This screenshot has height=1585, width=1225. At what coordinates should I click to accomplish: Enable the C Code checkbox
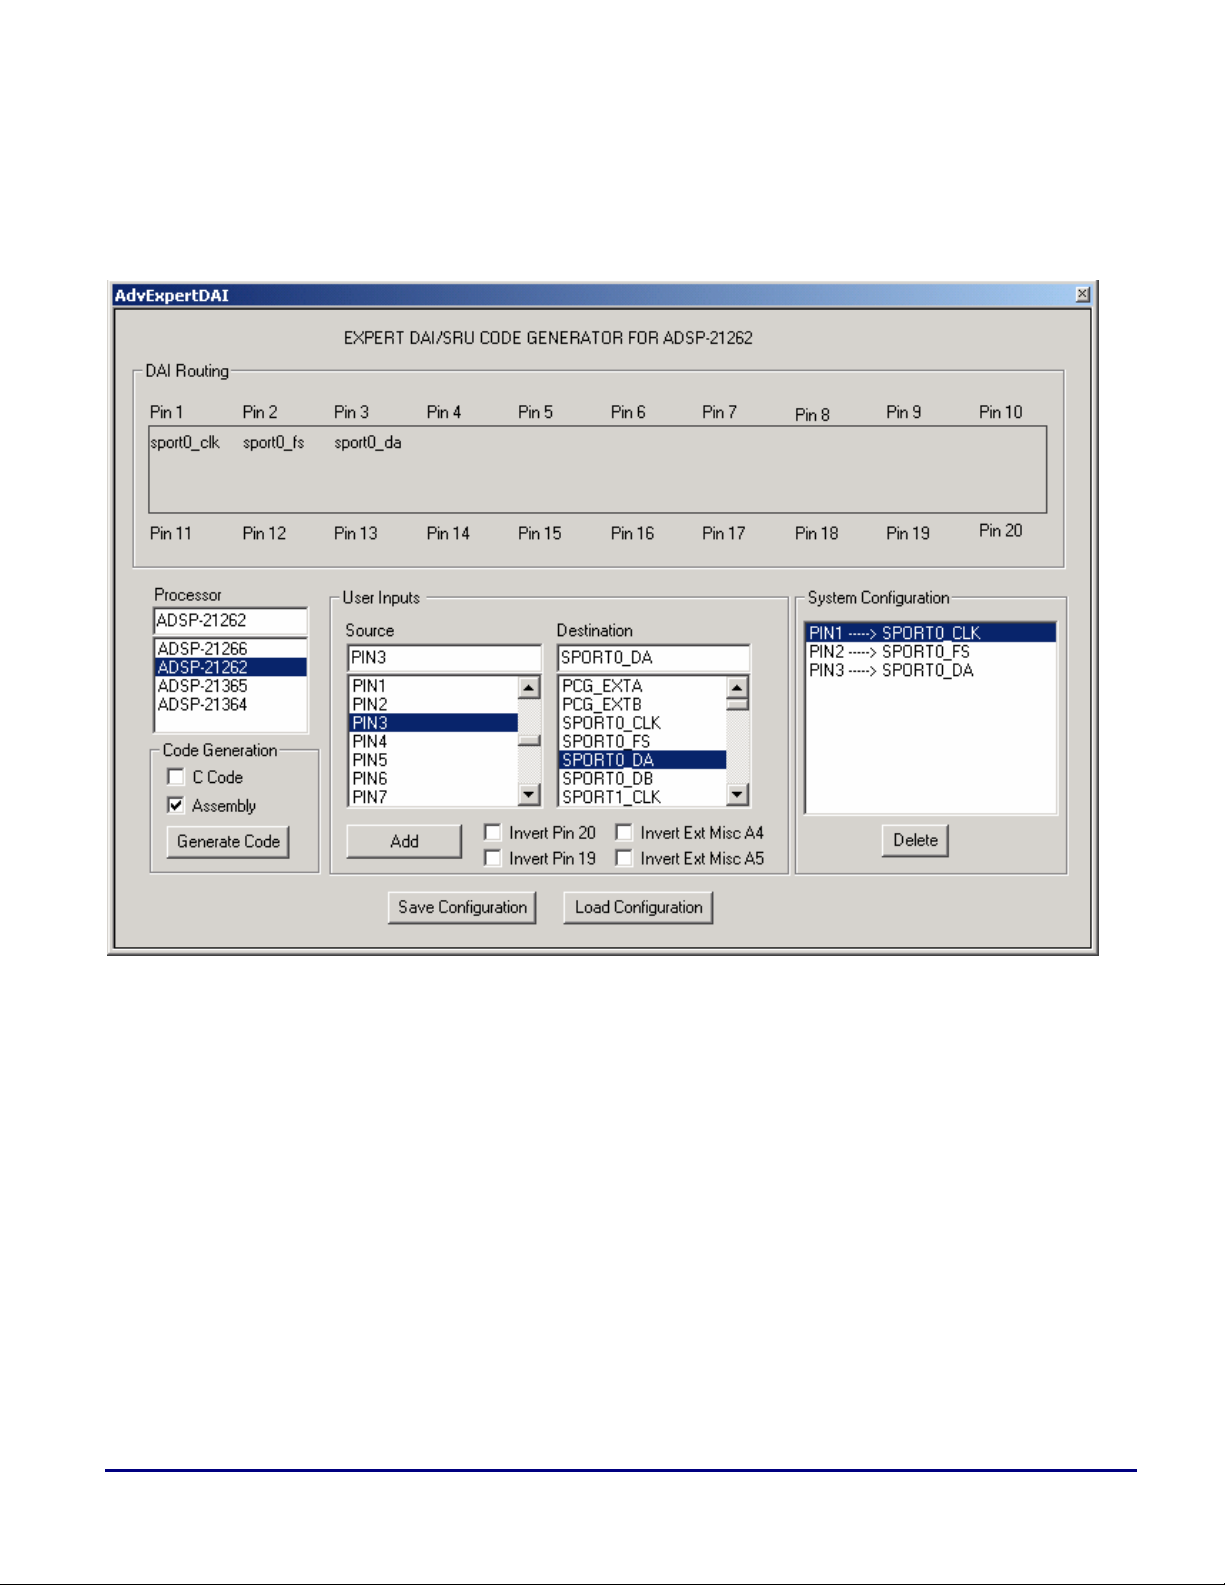click(x=176, y=777)
